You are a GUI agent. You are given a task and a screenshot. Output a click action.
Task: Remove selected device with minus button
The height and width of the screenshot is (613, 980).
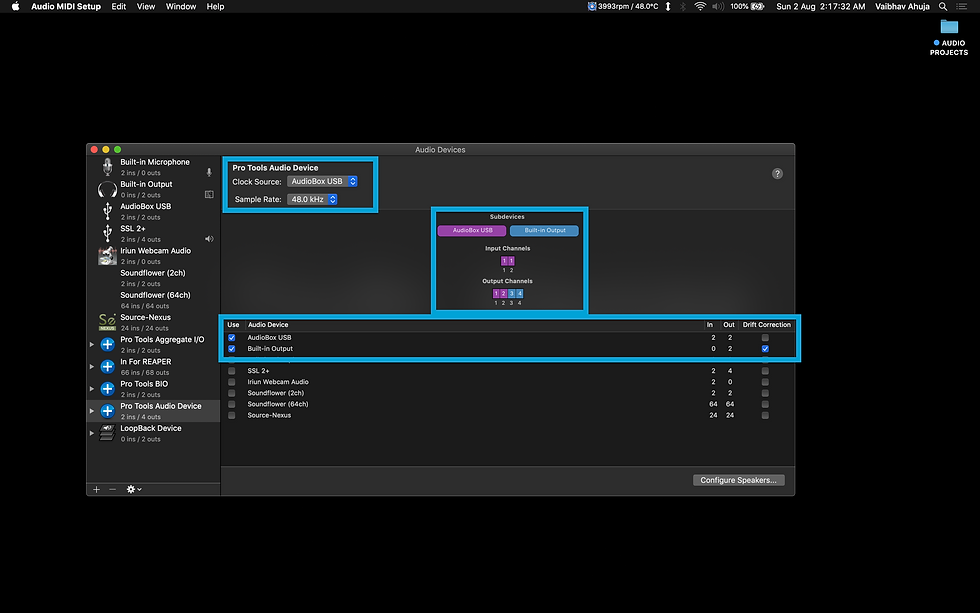[112, 489]
